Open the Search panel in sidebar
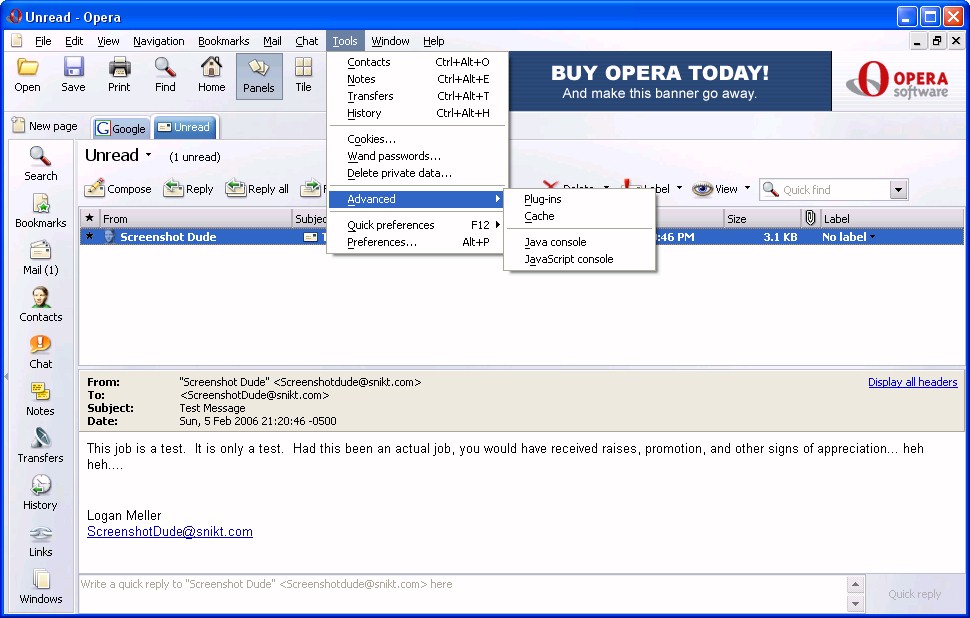Image resolution: width=970 pixels, height=618 pixels. tap(41, 164)
